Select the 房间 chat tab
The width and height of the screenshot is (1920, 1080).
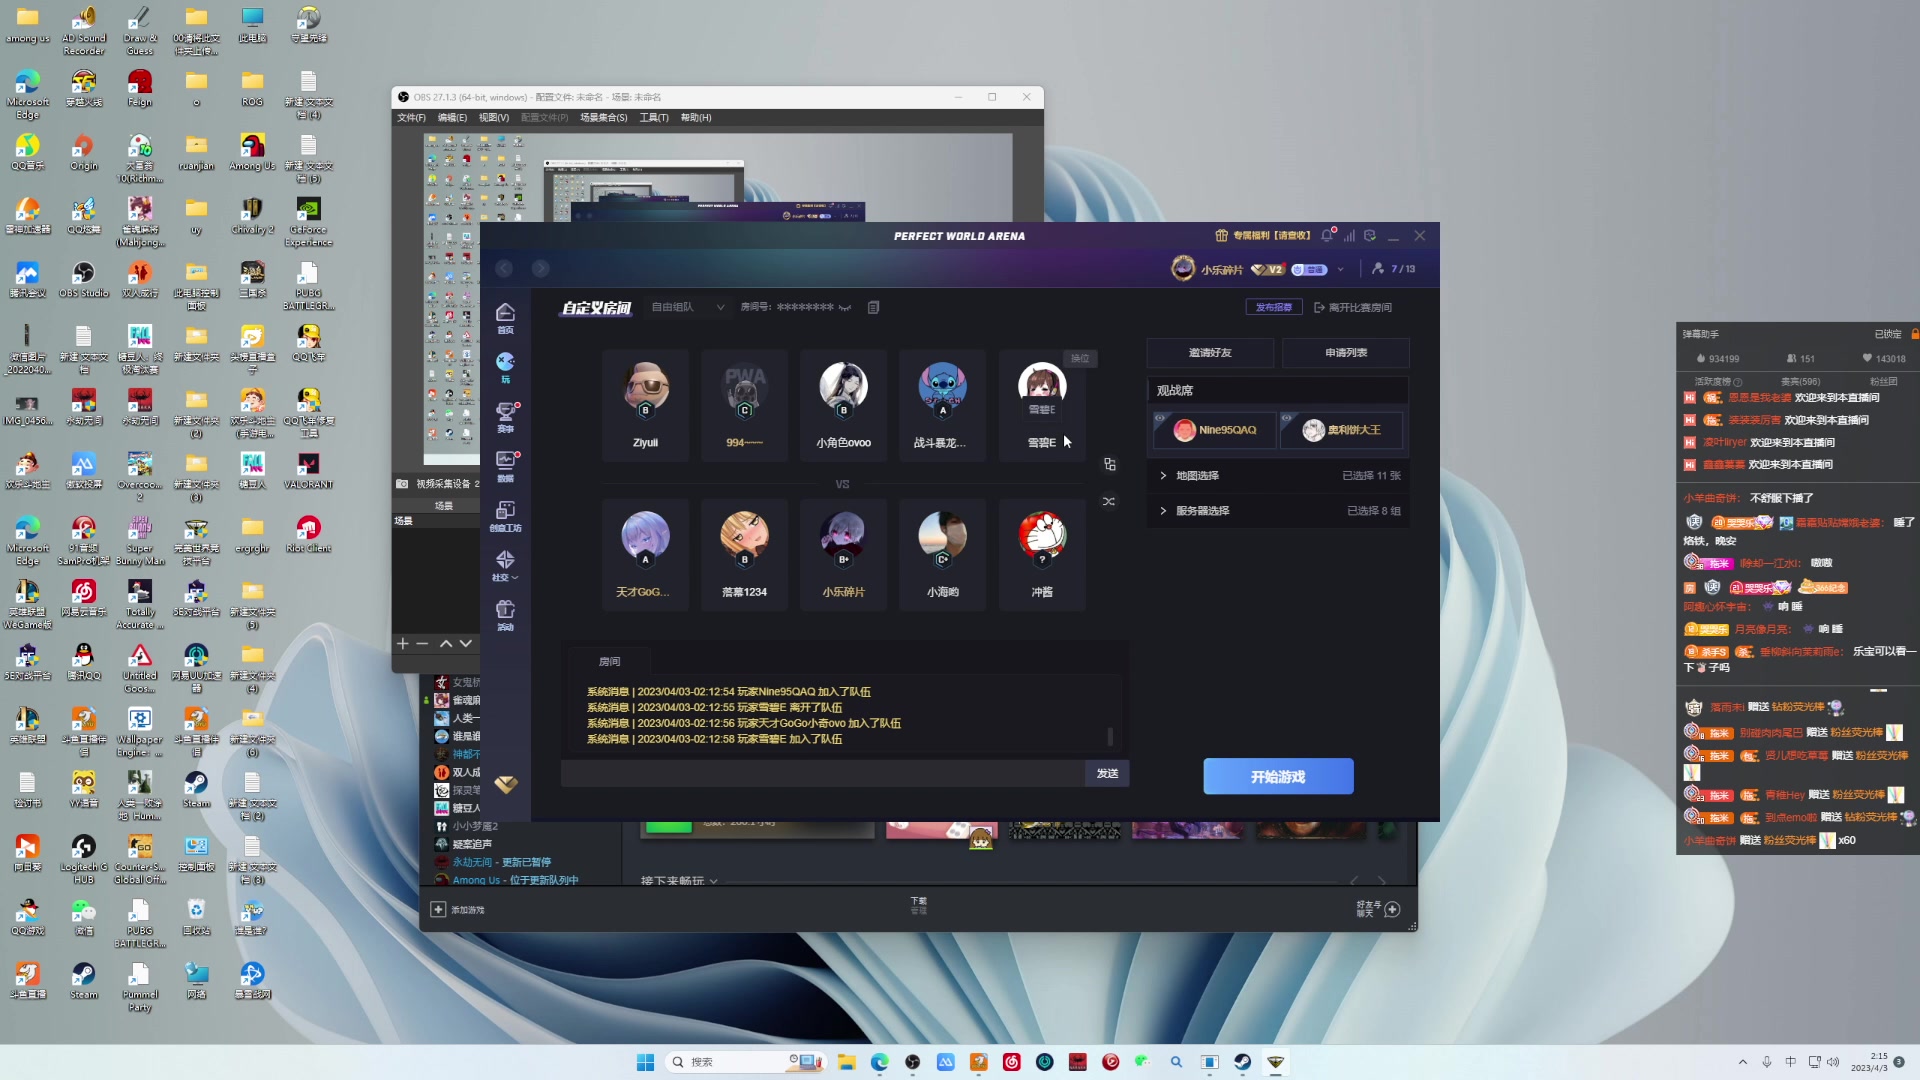click(609, 661)
